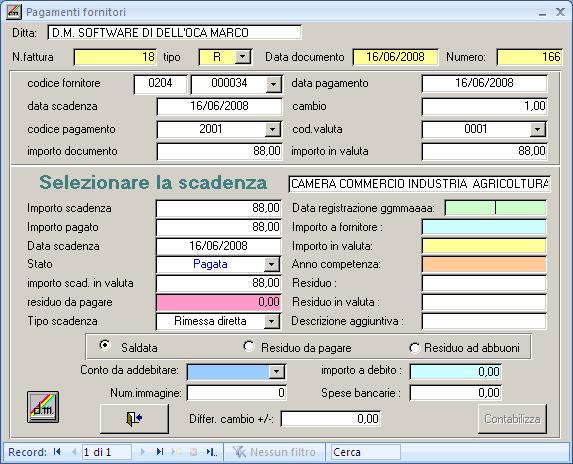Viewport: 573px width, 464px height.
Task: Click the Importo pagato field
Action: (219, 227)
